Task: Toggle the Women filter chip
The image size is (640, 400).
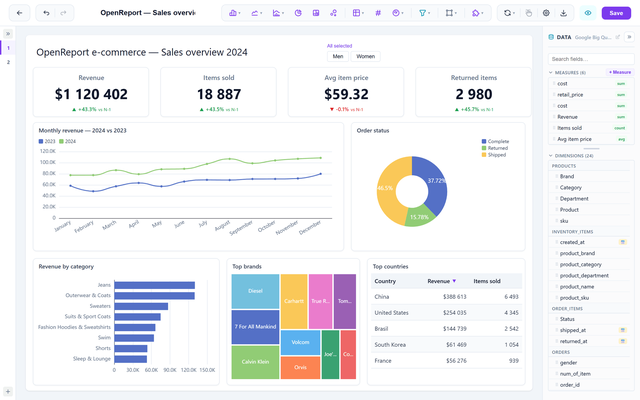Action: coord(365,56)
